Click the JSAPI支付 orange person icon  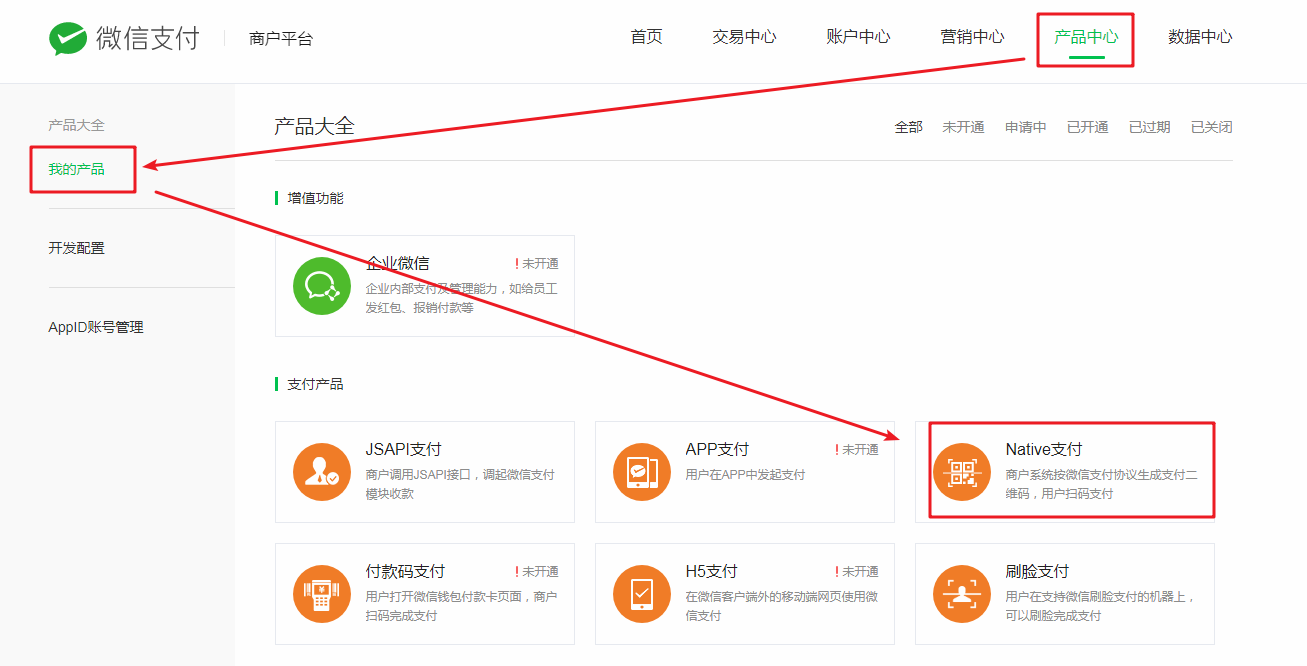(x=322, y=472)
